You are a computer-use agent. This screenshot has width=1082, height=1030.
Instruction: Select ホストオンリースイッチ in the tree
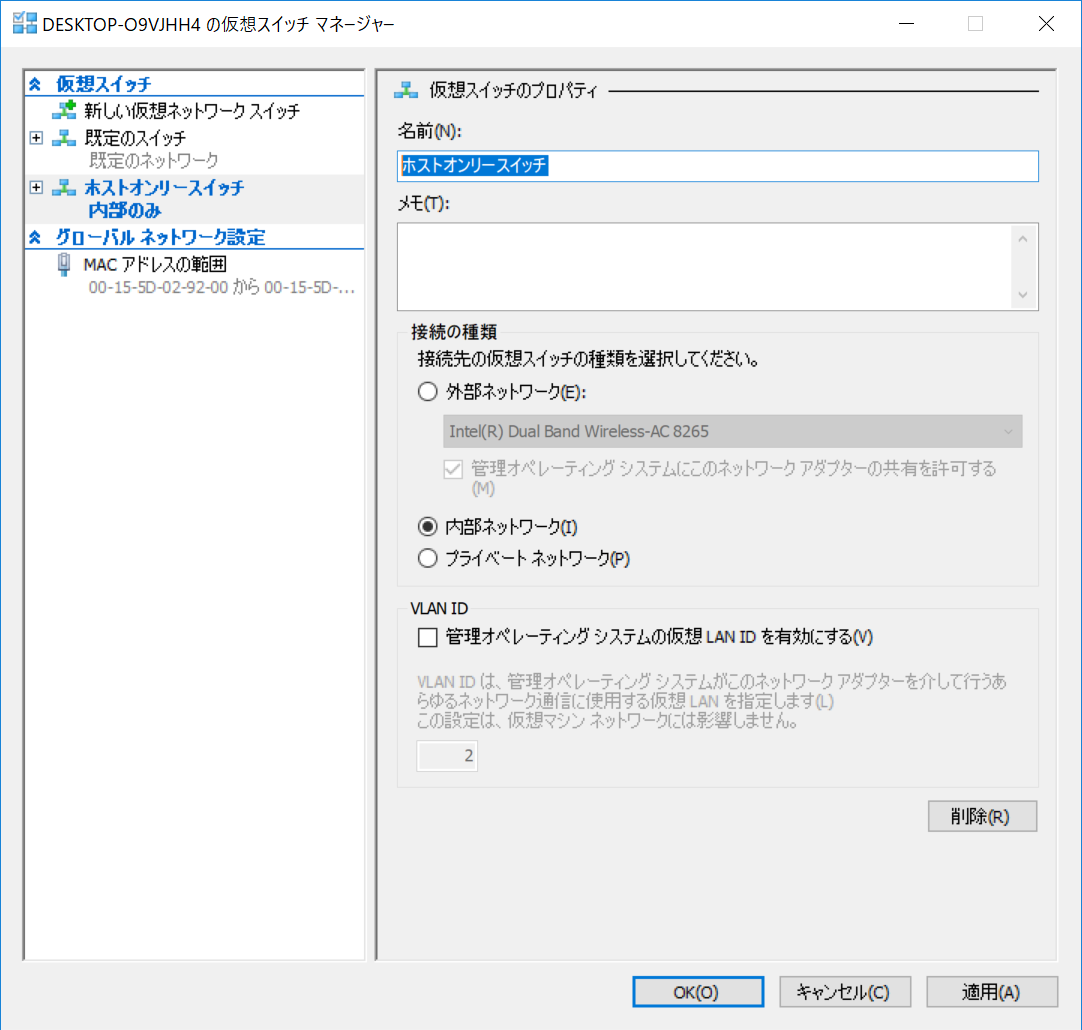point(164,188)
